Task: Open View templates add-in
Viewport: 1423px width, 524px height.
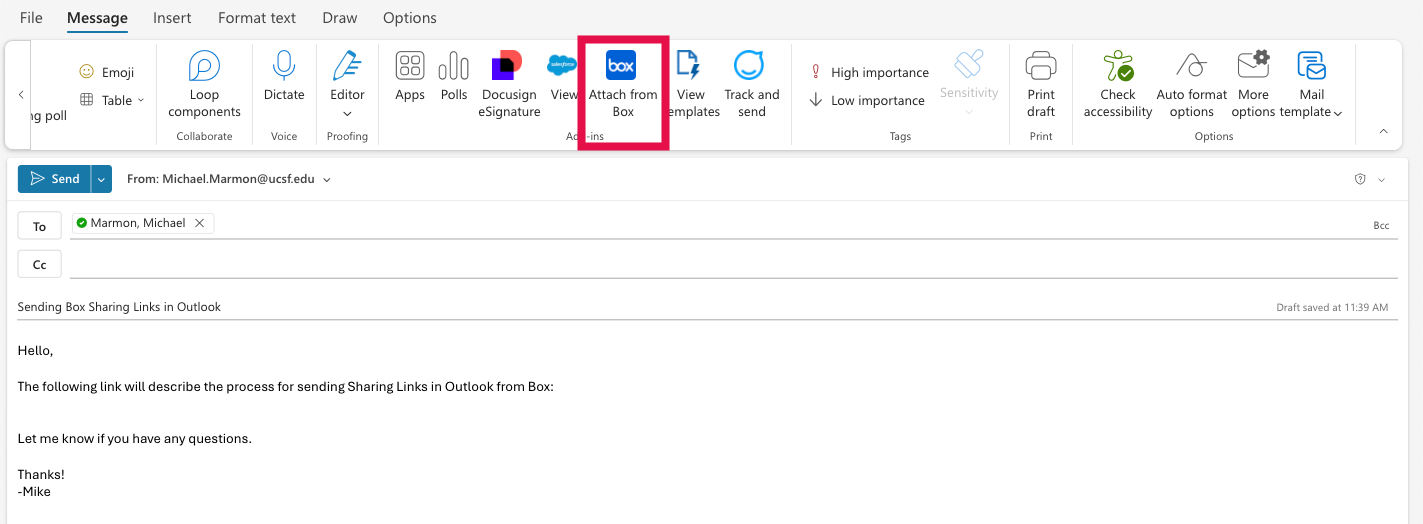Action: pyautogui.click(x=691, y=85)
